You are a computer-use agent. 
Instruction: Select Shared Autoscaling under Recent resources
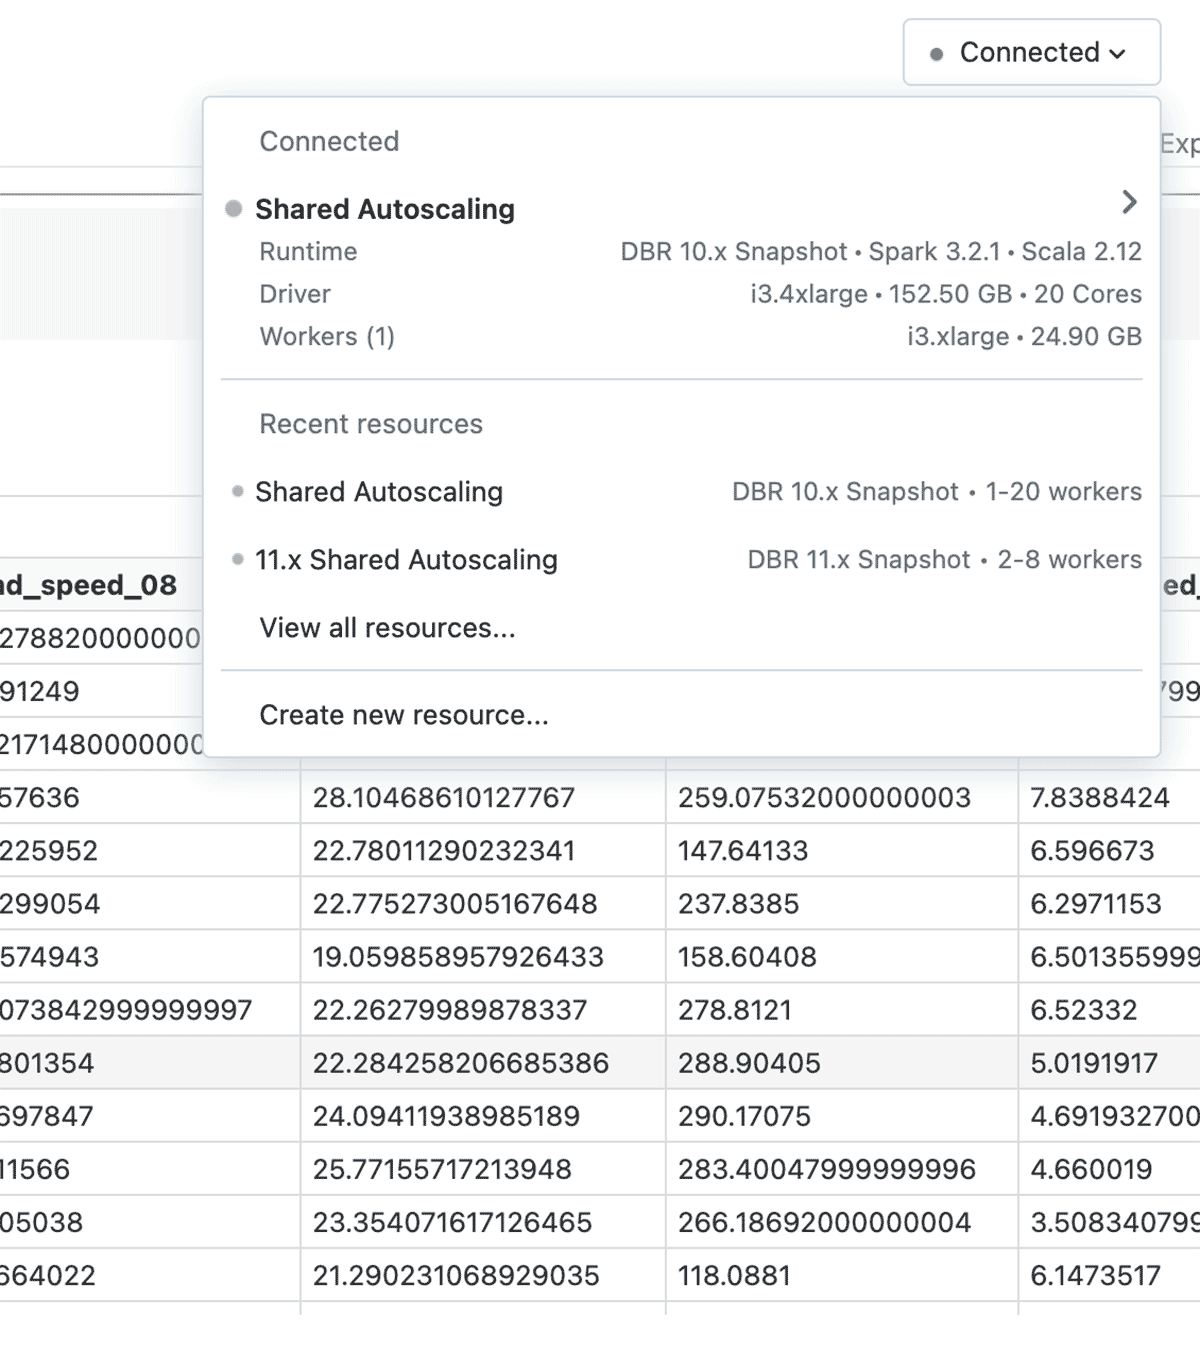click(379, 492)
